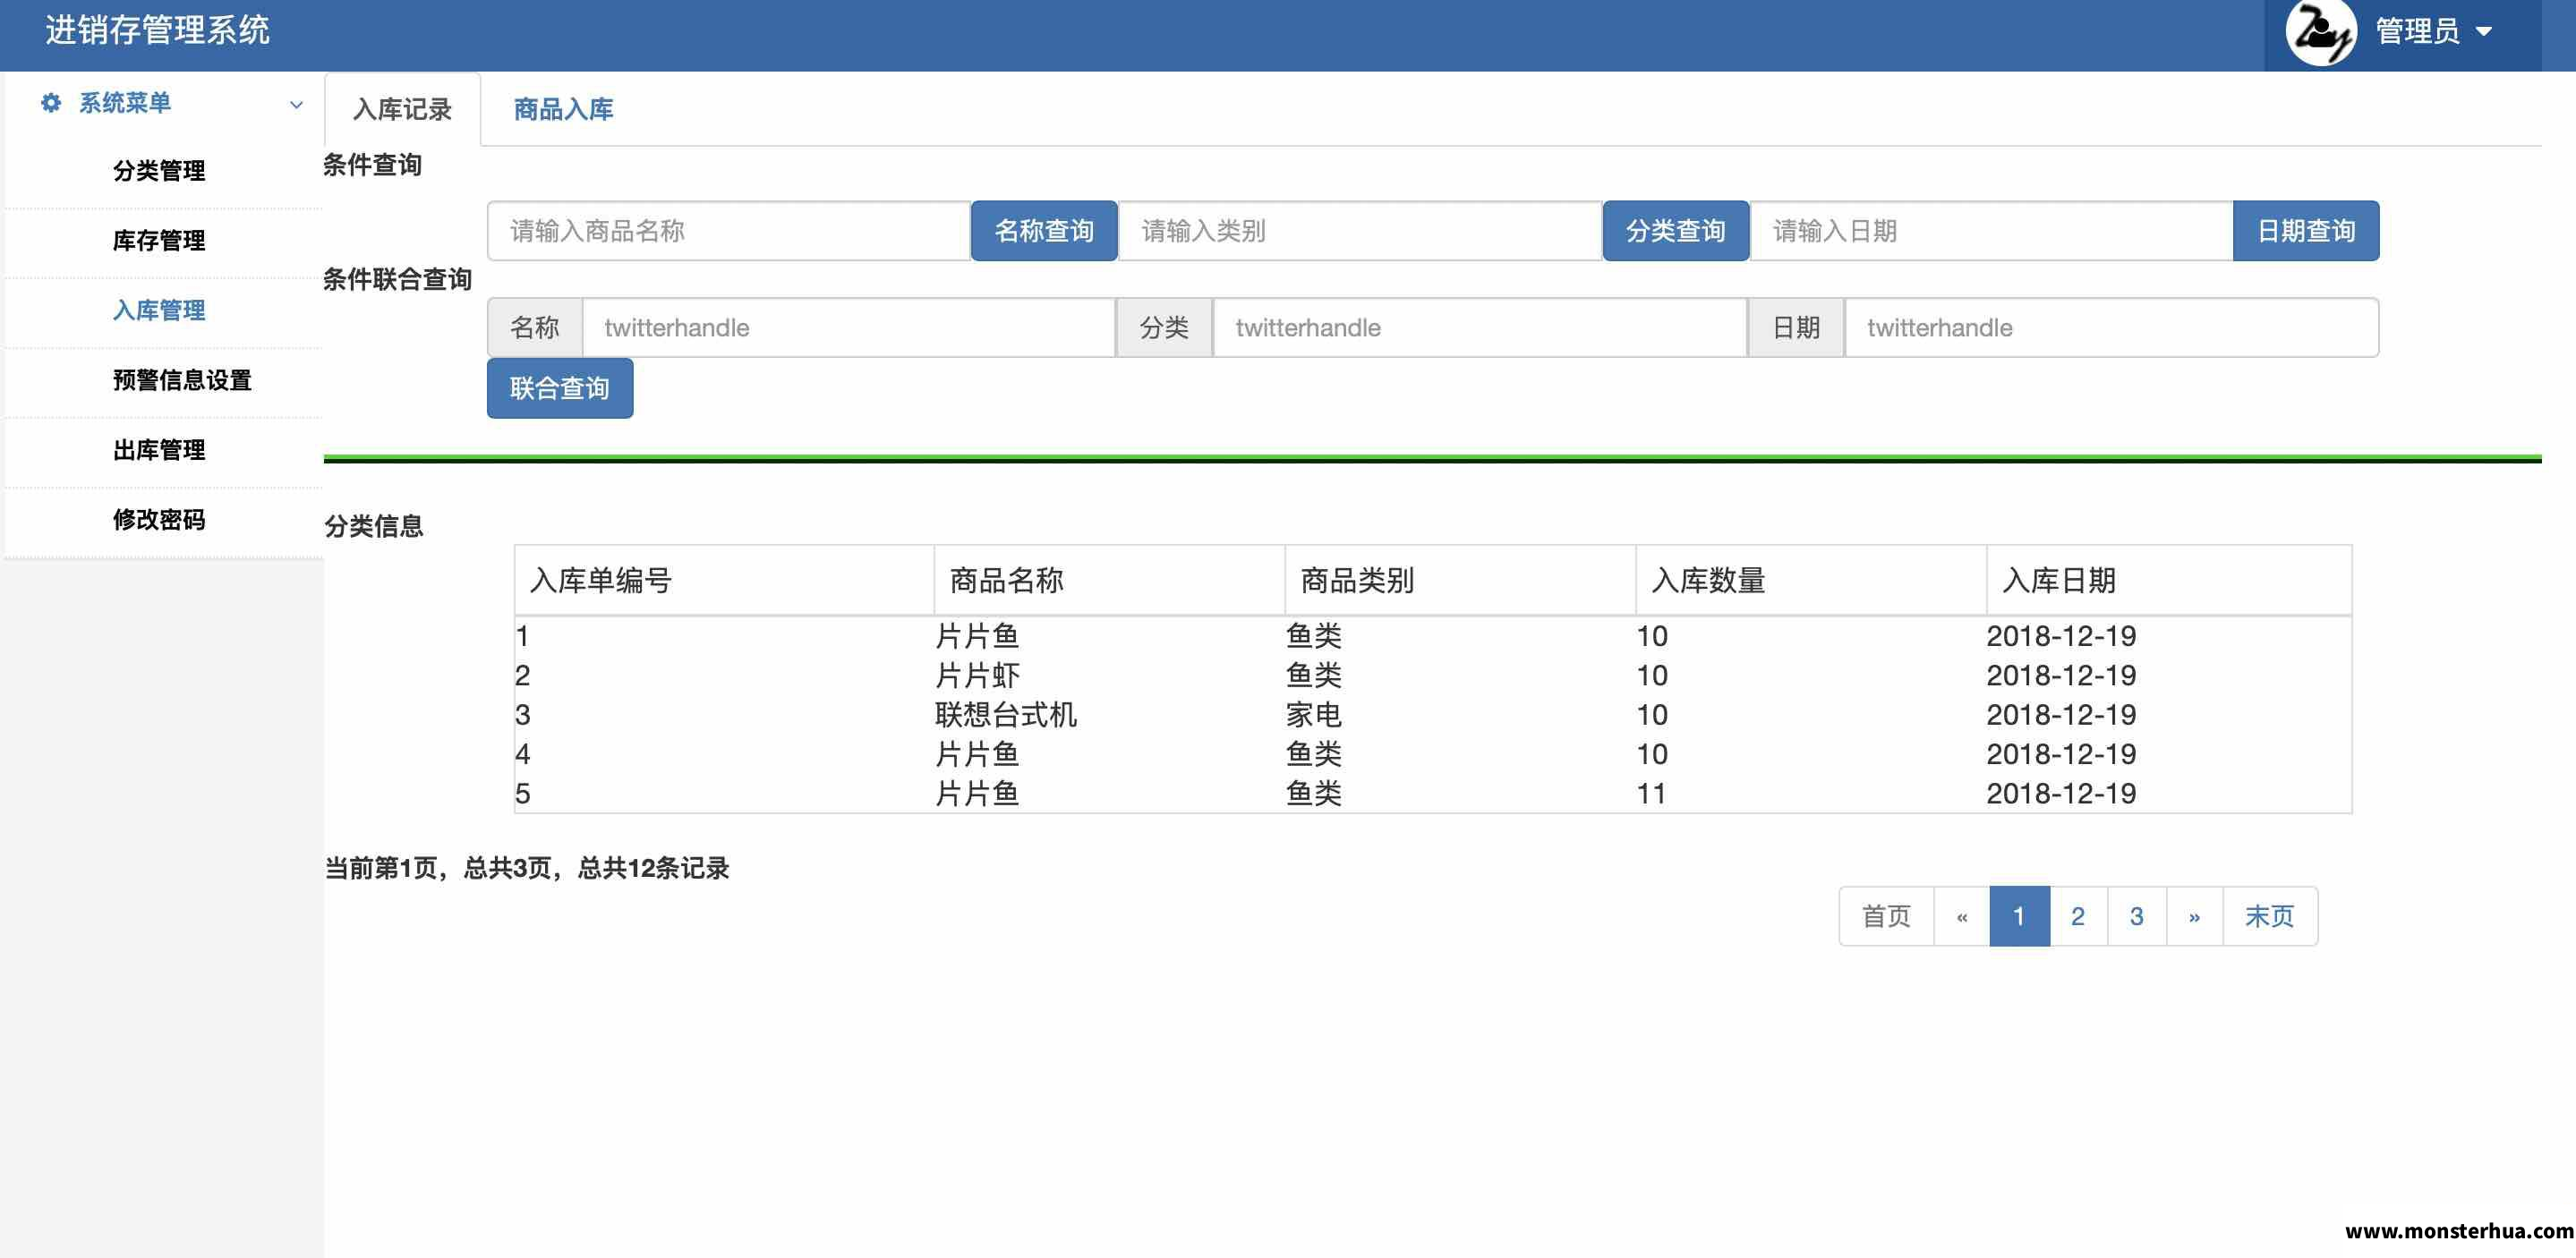Select page 1 in pagination

[2019, 916]
